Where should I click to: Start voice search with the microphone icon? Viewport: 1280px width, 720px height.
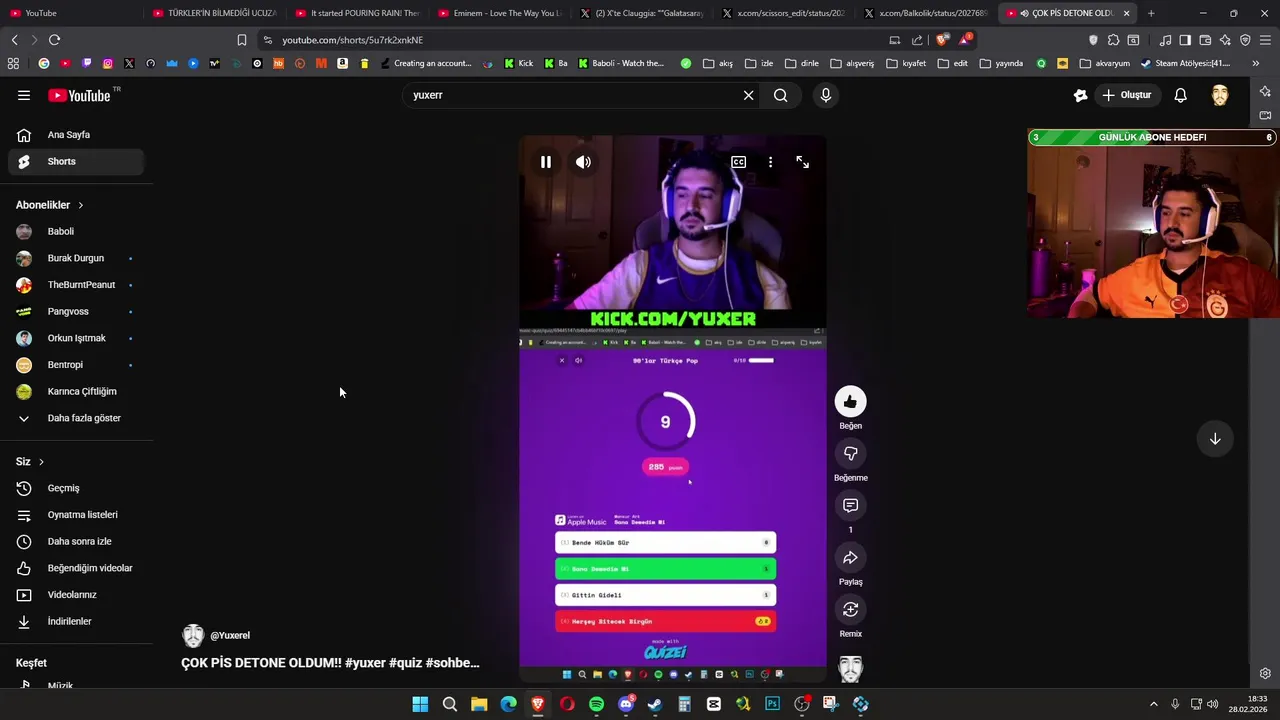pyautogui.click(x=825, y=95)
